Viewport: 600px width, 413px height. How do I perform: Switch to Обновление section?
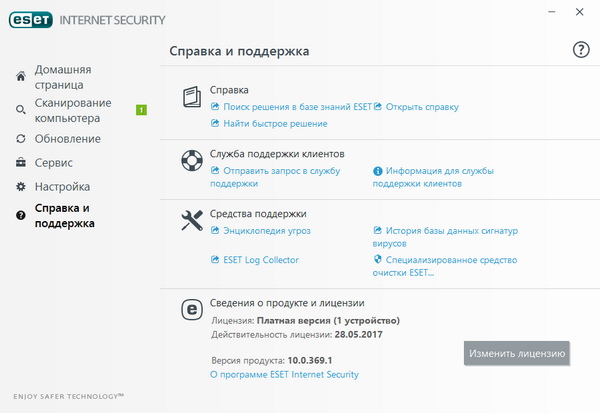click(x=67, y=138)
